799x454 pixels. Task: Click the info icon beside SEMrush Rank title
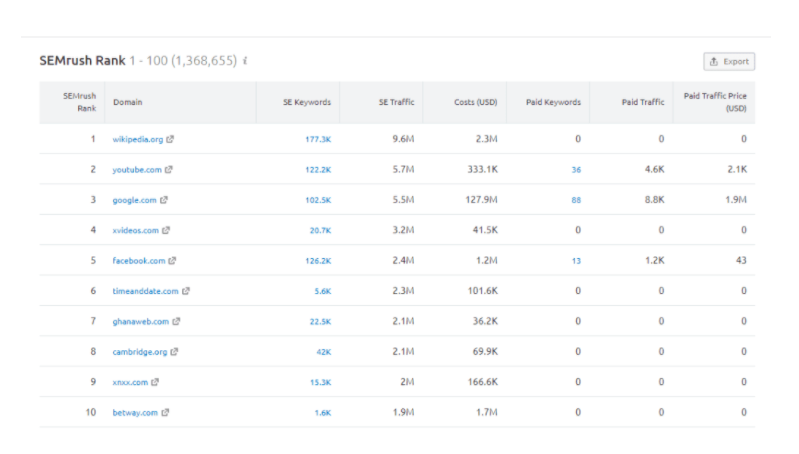(245, 61)
